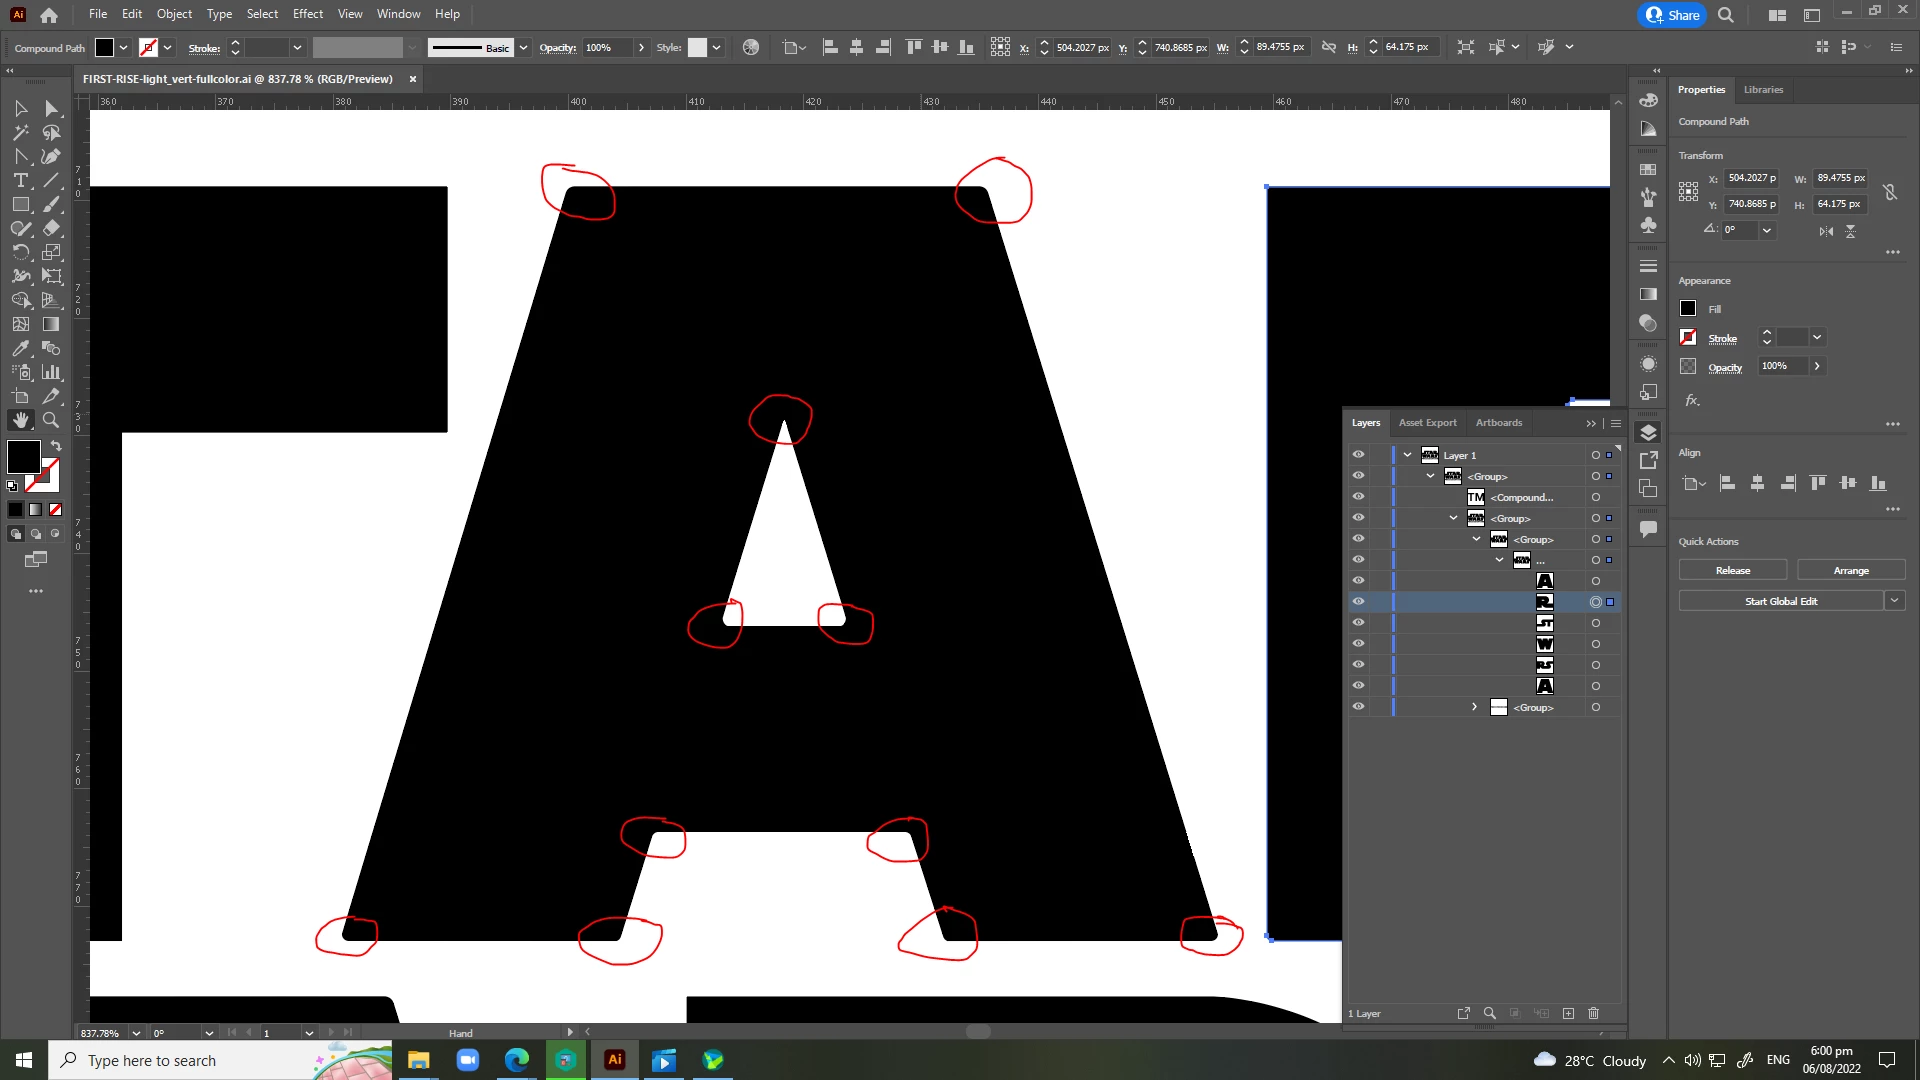Click the Release quick action button
The image size is (1920, 1080).
1732,571
